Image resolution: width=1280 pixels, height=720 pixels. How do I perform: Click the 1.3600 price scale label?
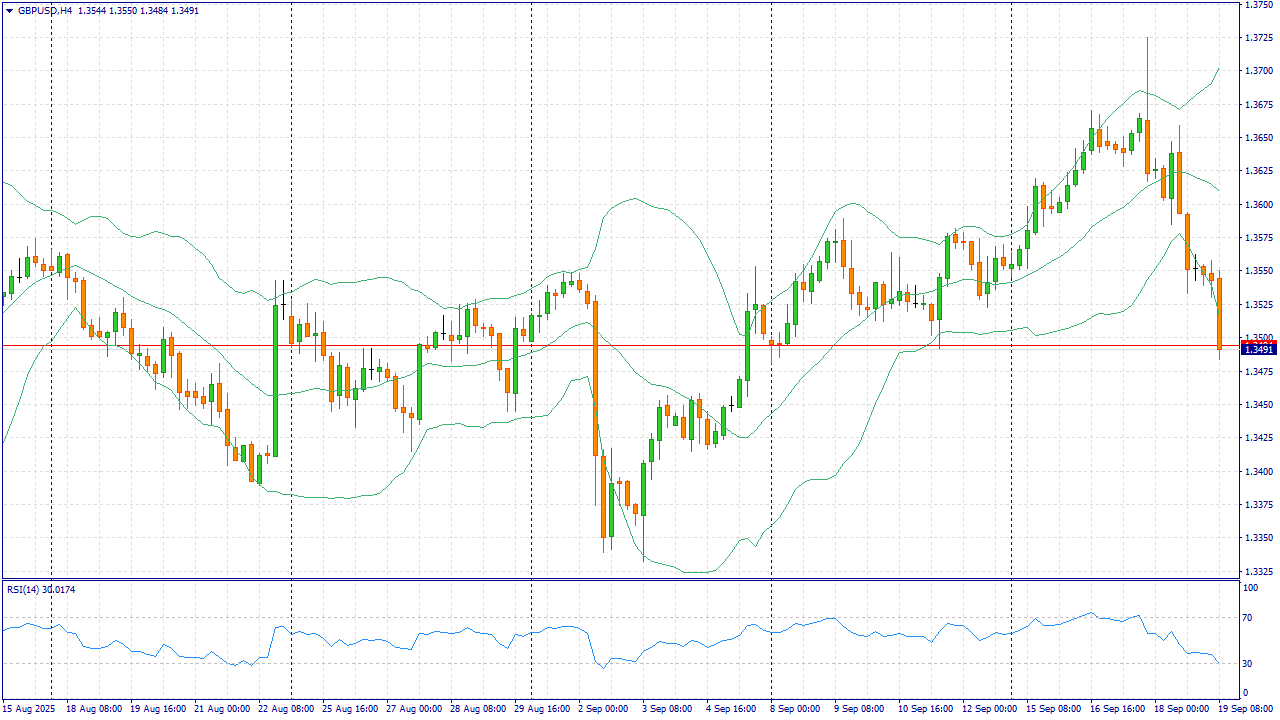[1258, 205]
